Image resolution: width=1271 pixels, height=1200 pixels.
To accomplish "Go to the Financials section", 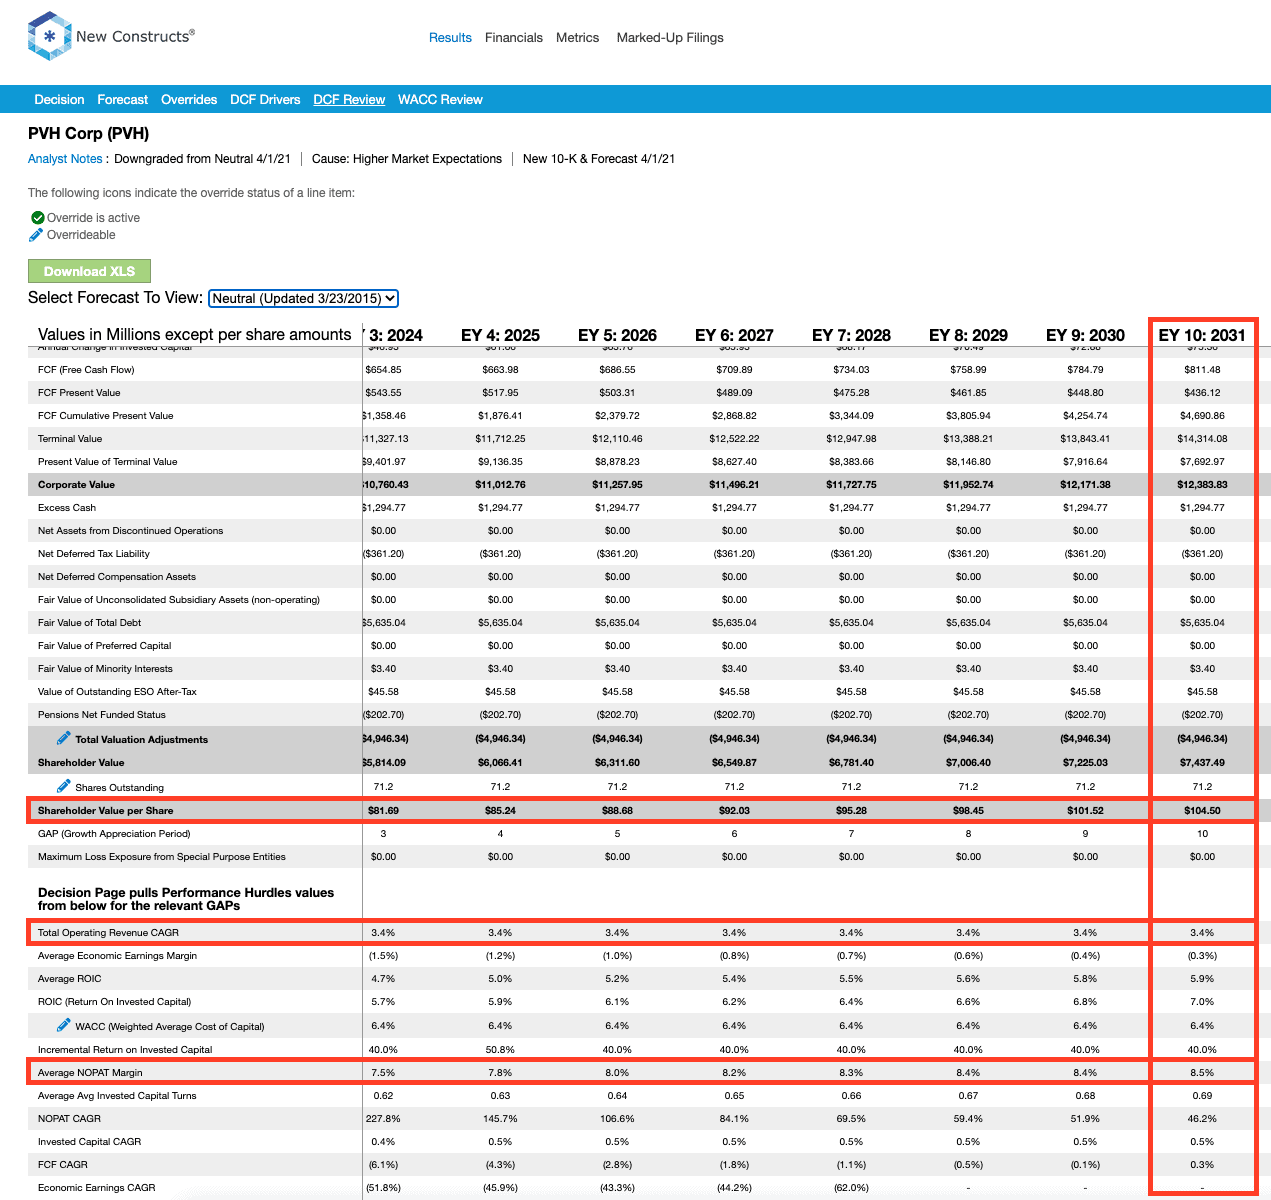I will [514, 38].
